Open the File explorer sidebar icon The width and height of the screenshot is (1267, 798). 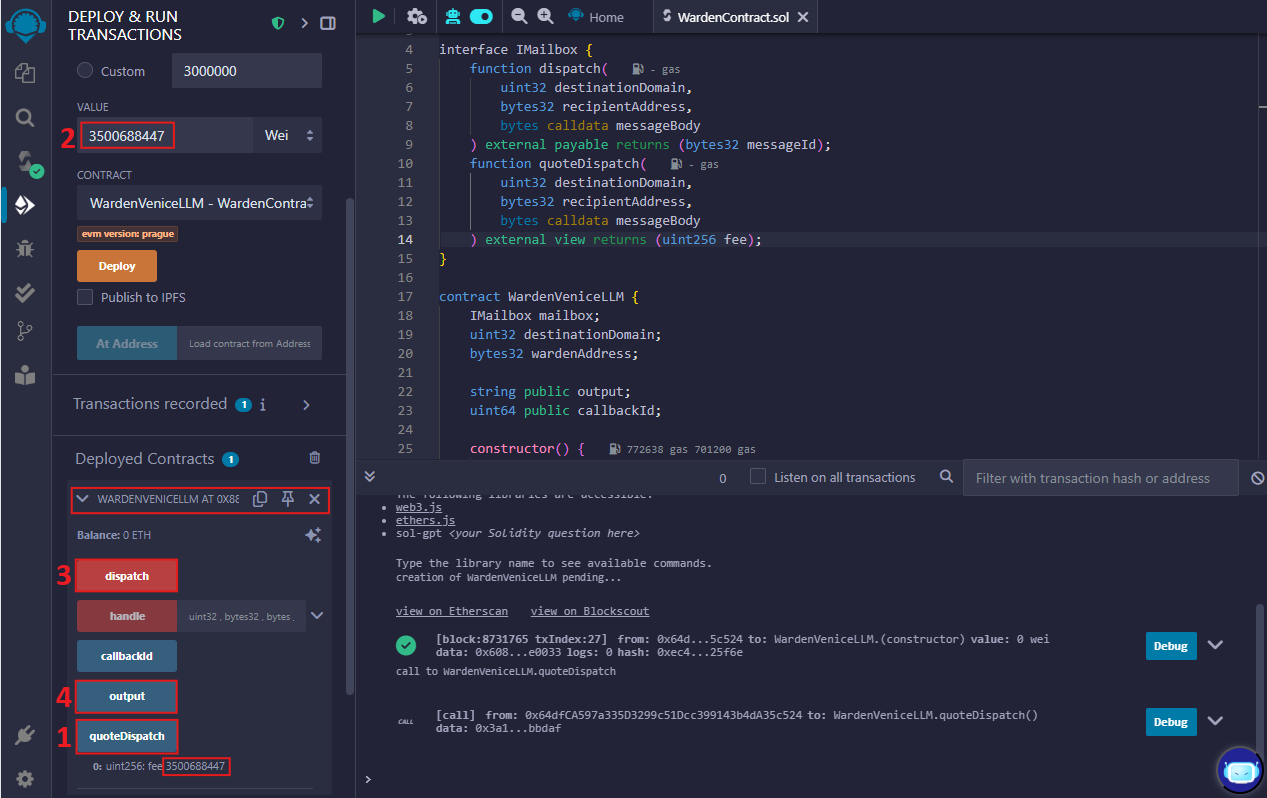coord(25,73)
